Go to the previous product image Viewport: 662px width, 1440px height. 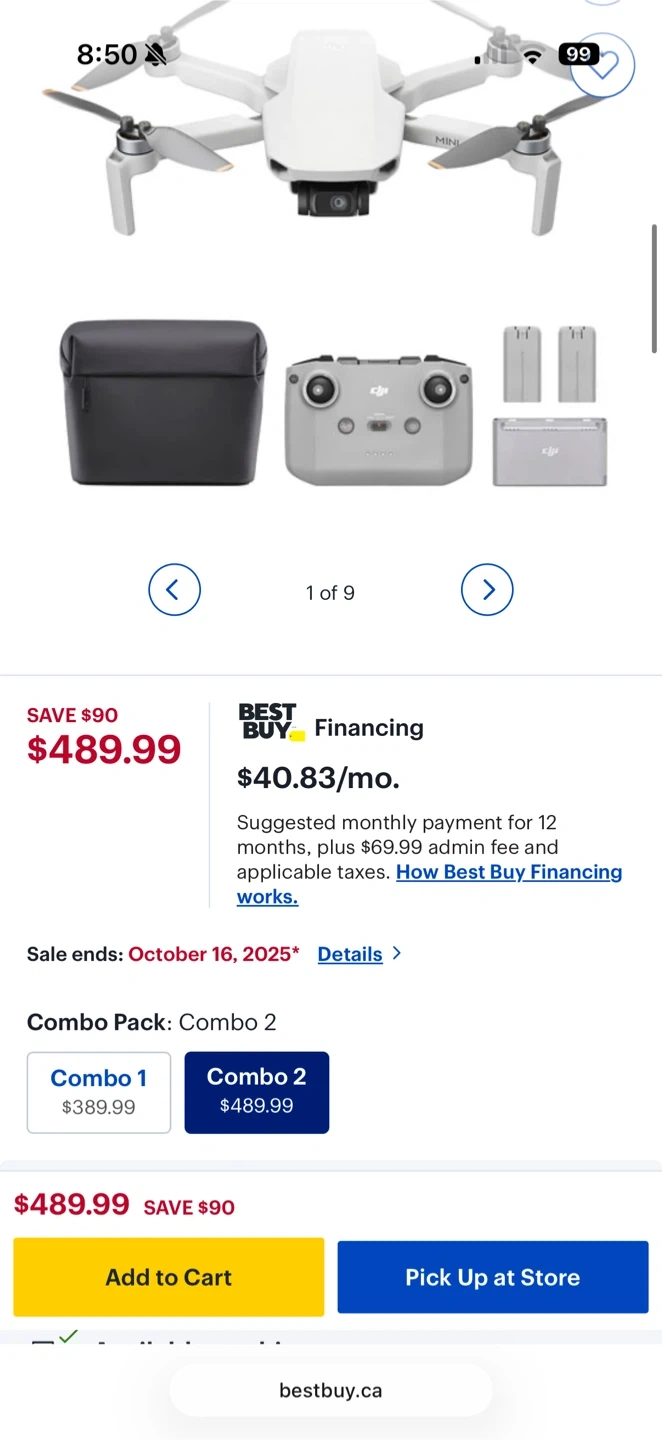(x=174, y=590)
